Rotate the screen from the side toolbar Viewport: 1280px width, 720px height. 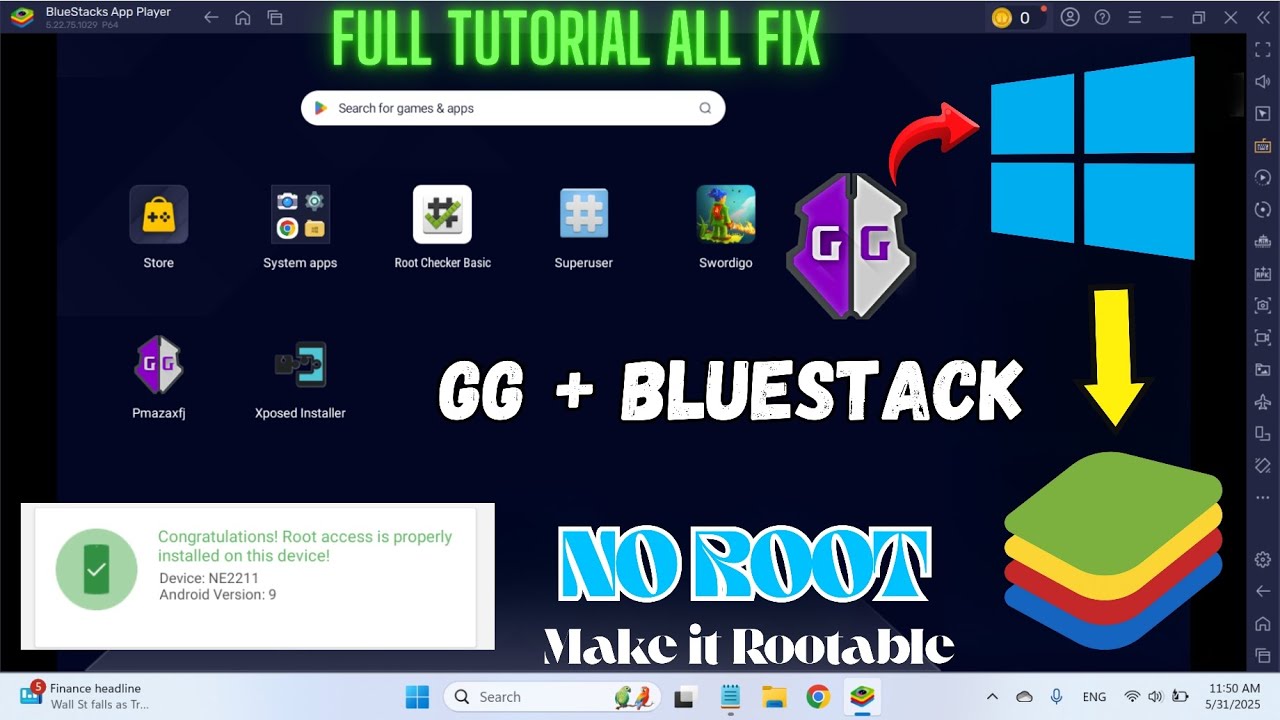click(x=1263, y=433)
